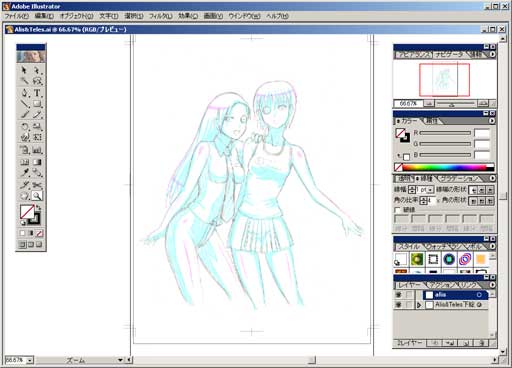Hide the Alis&Teles sketch layer eye icon

coord(398,305)
